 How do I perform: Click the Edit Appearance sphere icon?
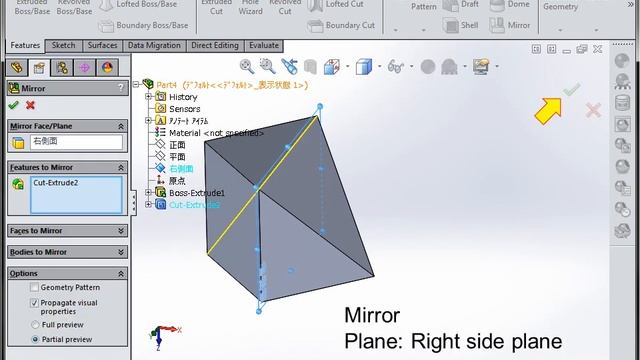pos(428,67)
